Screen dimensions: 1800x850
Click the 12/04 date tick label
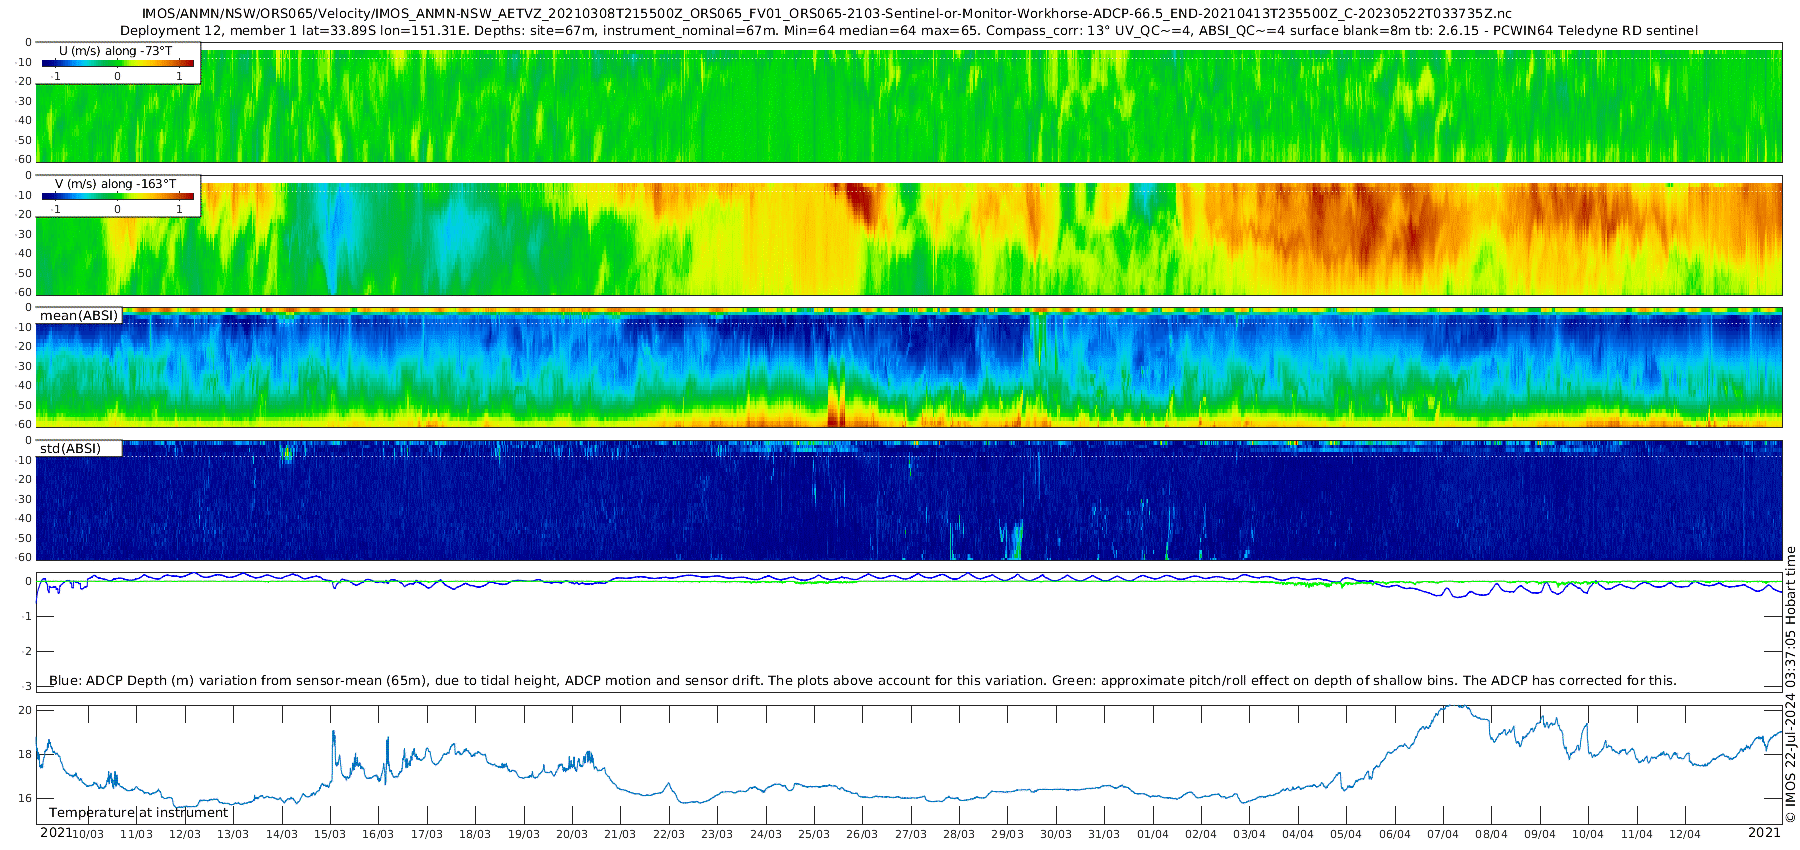[1685, 834]
